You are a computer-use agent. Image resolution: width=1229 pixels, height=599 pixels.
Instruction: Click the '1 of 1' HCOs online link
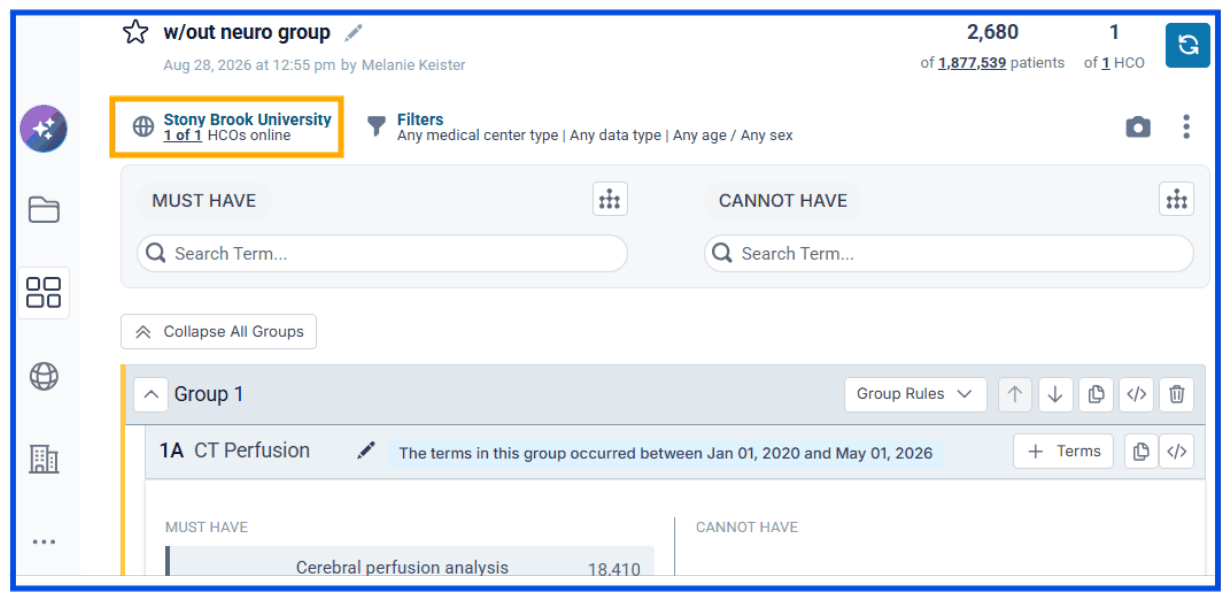(x=183, y=135)
